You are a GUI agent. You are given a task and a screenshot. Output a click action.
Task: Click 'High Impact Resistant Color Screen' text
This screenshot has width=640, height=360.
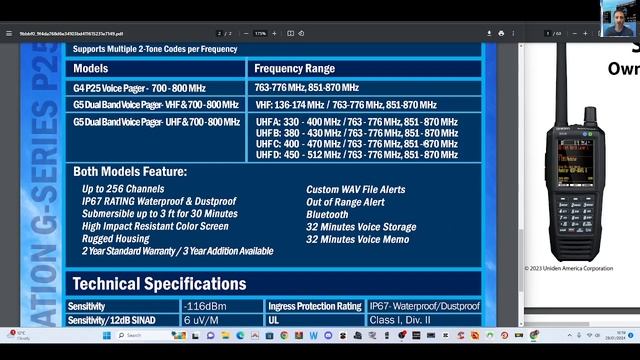coord(155,226)
